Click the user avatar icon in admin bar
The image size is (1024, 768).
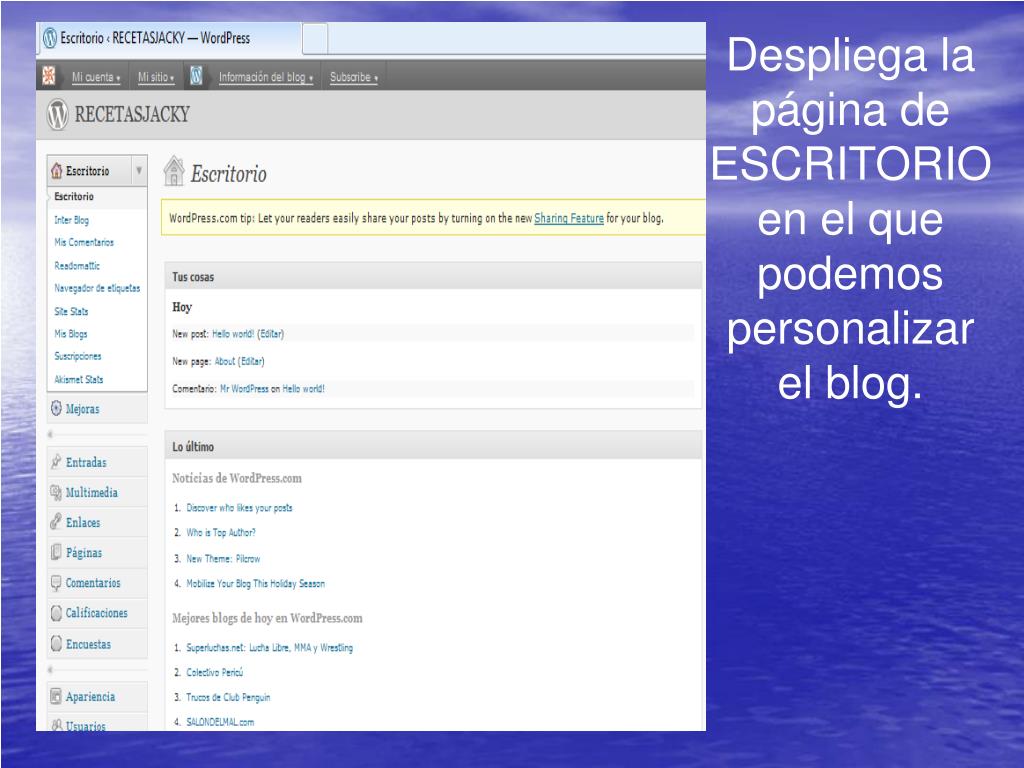click(48, 76)
